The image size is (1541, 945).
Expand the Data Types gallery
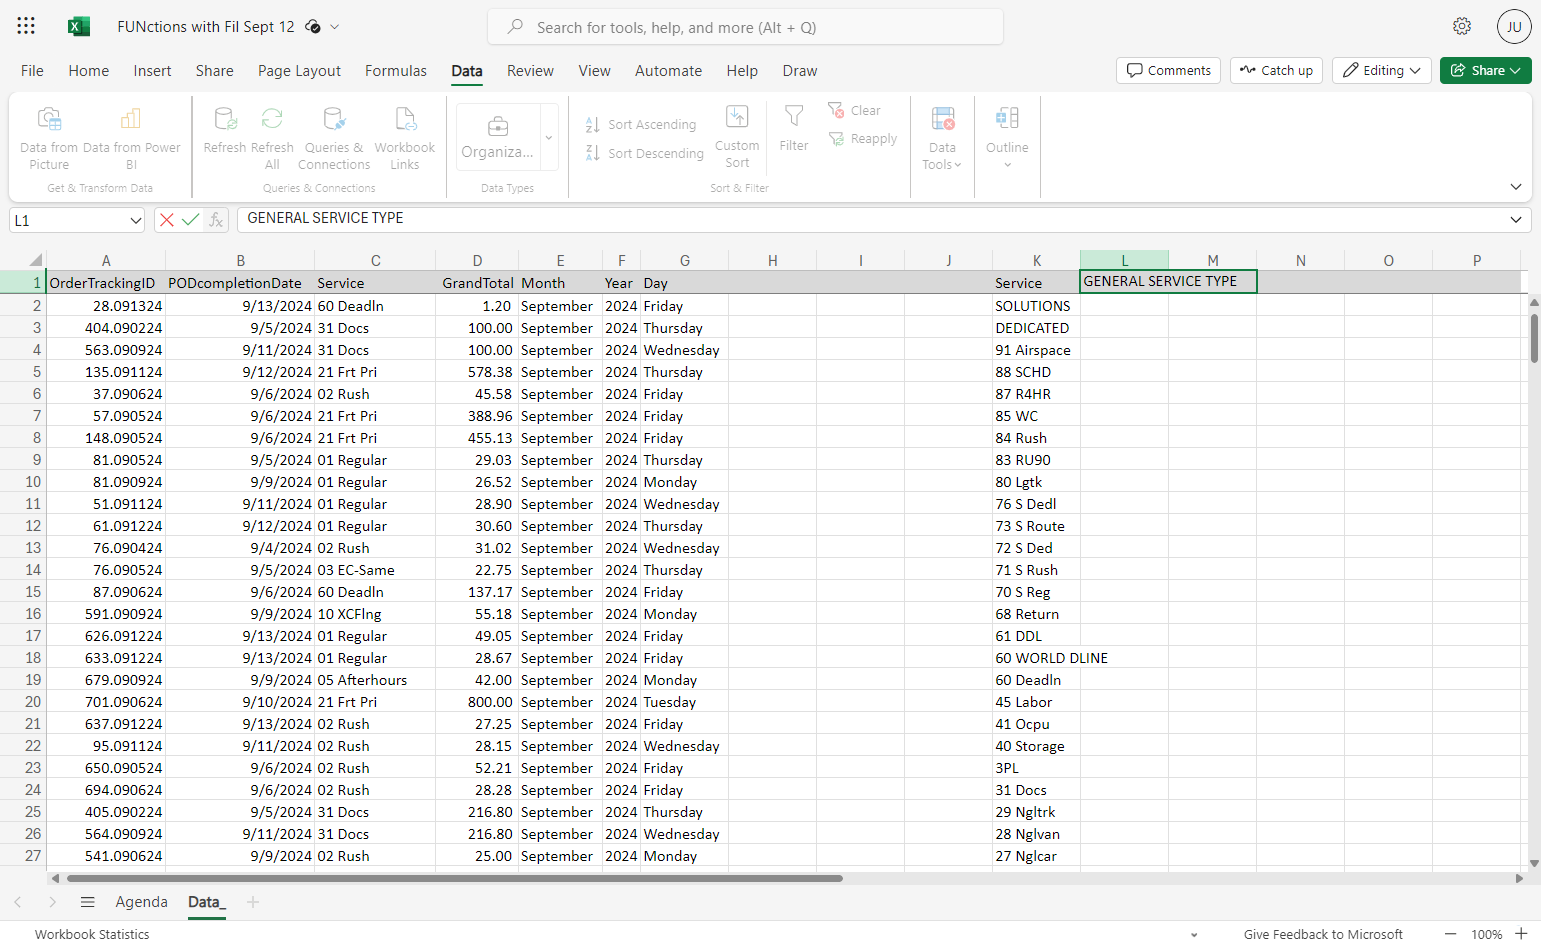point(549,138)
